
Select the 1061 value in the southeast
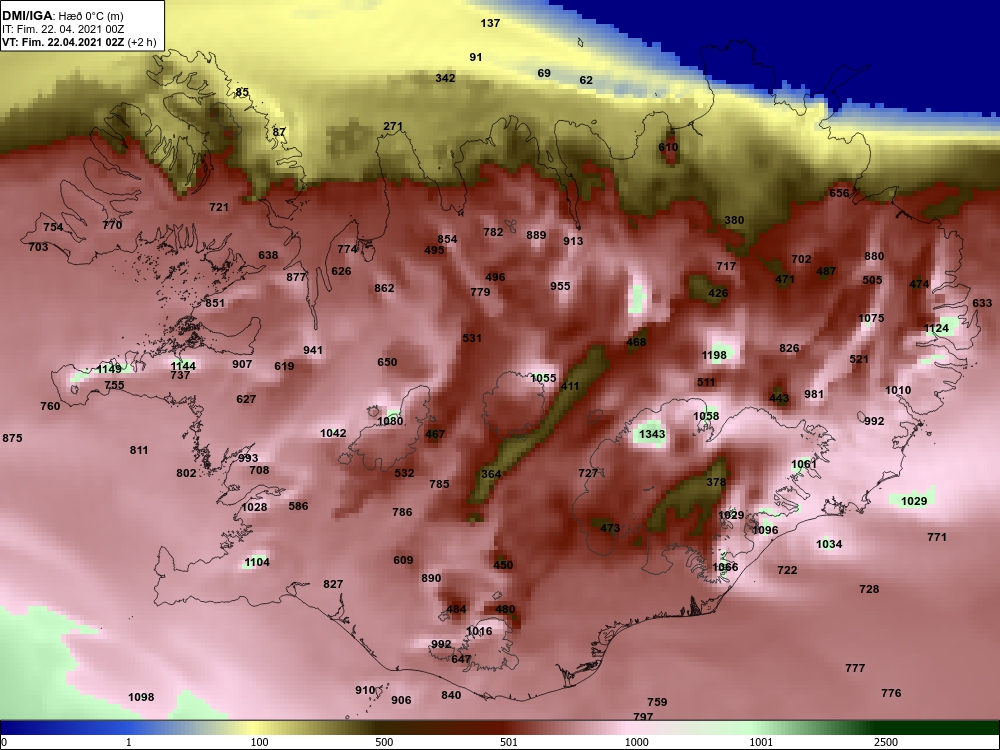coord(804,464)
